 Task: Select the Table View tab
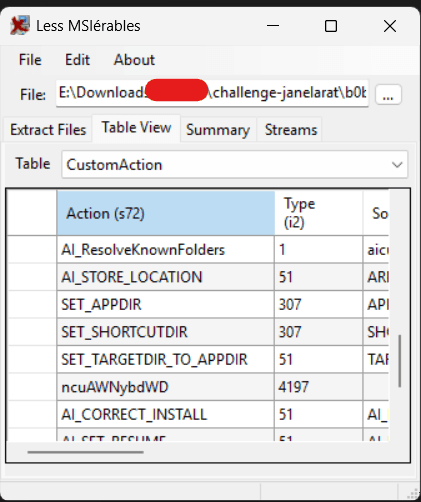[136, 128]
